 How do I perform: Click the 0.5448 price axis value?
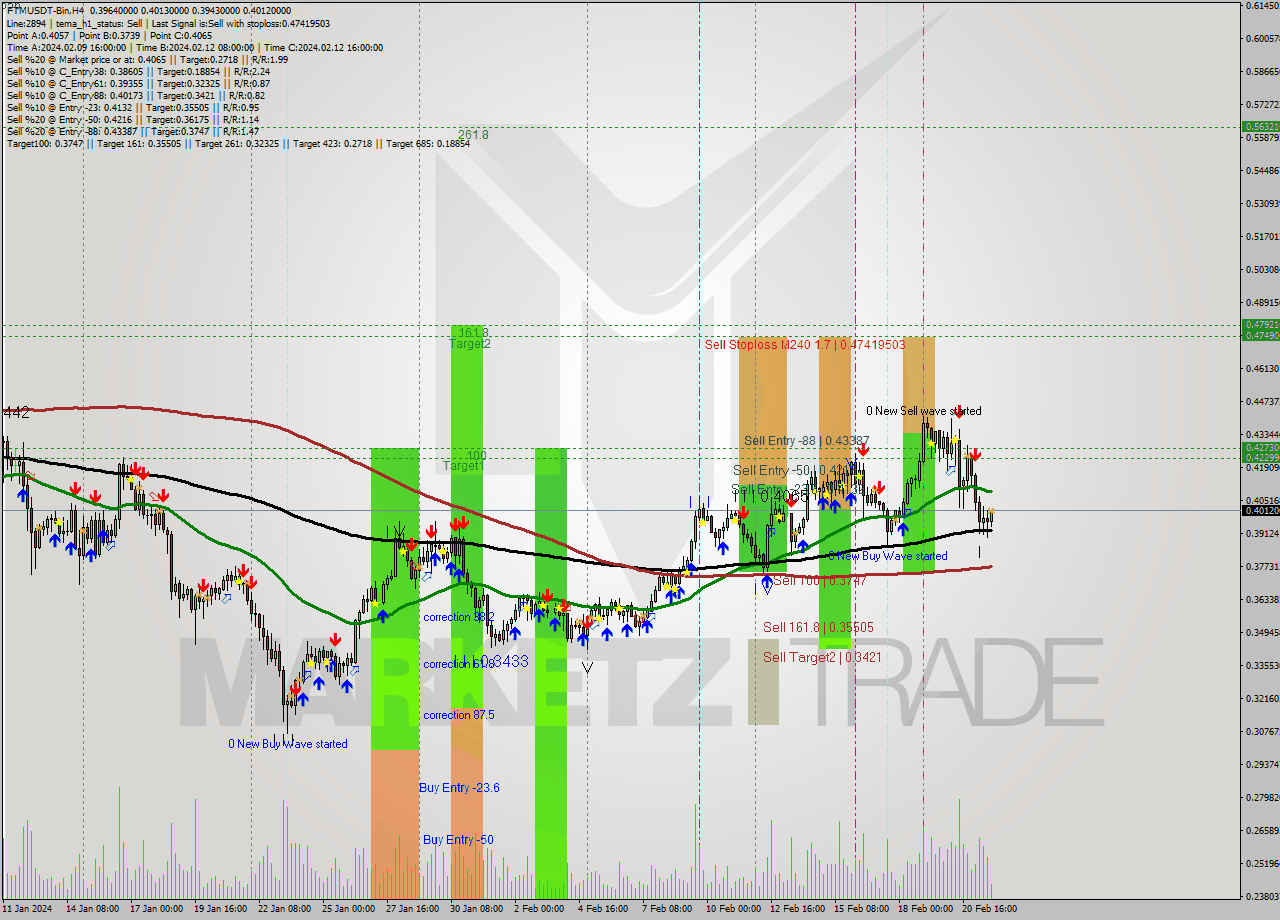1262,171
